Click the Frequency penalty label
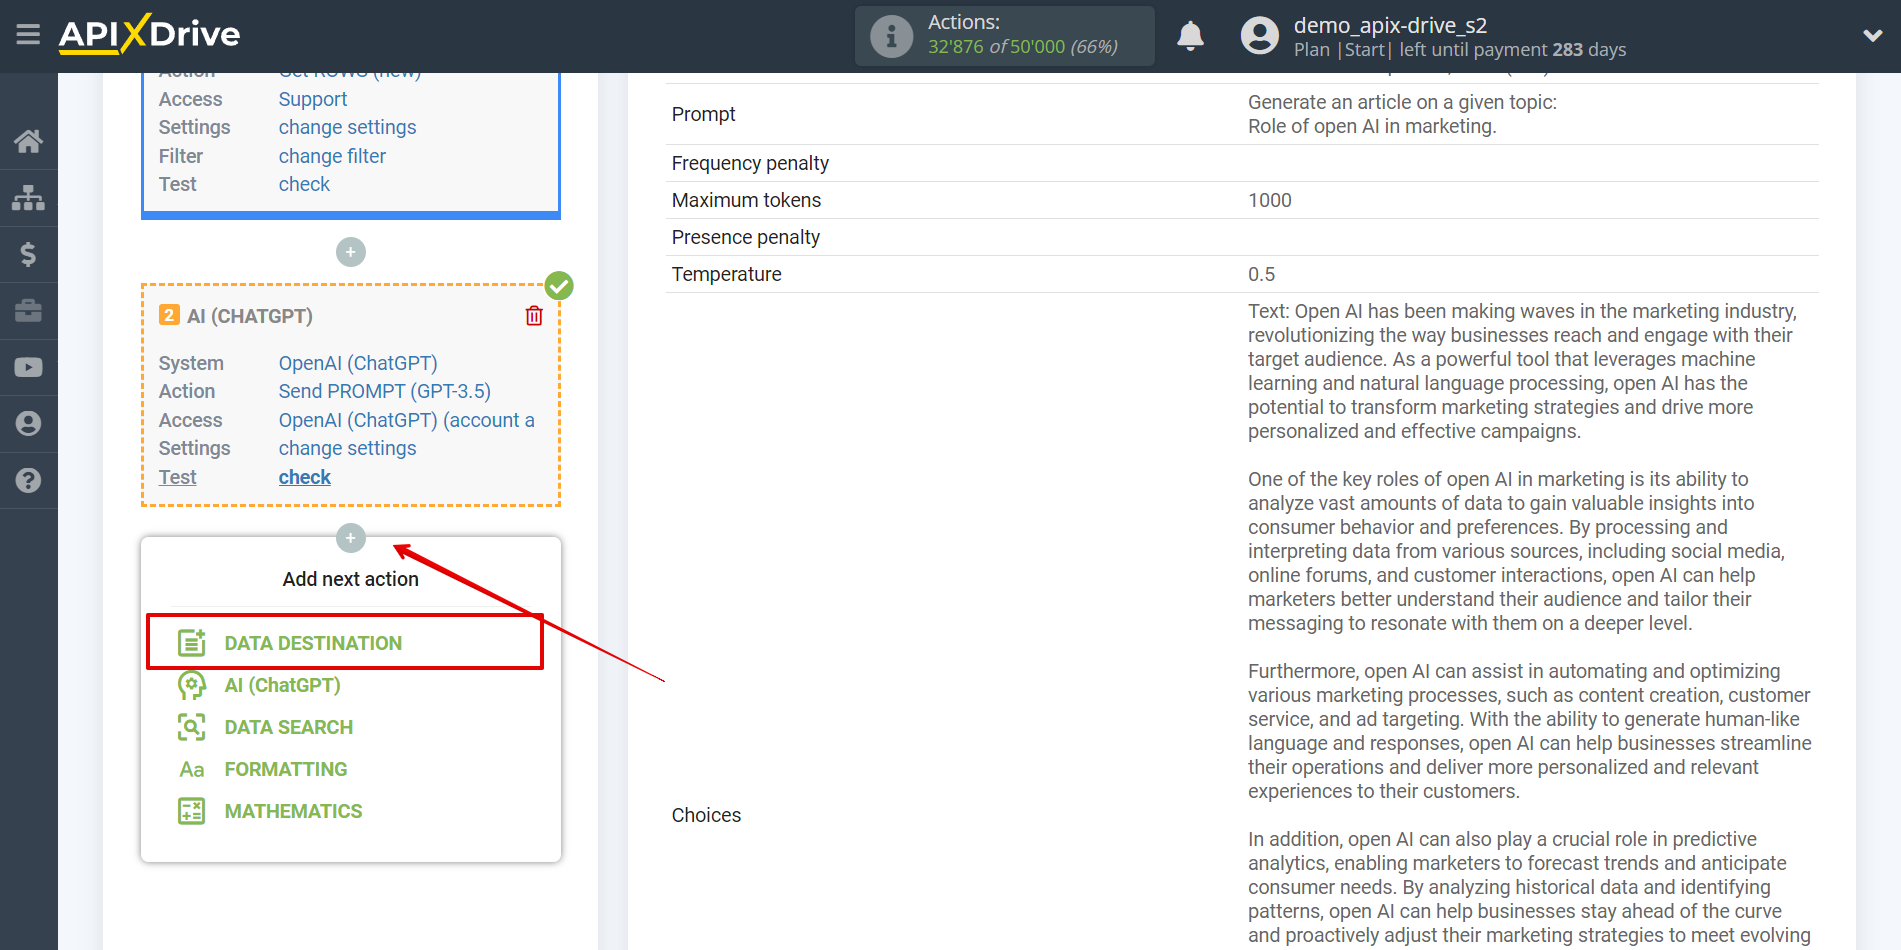This screenshot has width=1901, height=950. click(x=750, y=163)
